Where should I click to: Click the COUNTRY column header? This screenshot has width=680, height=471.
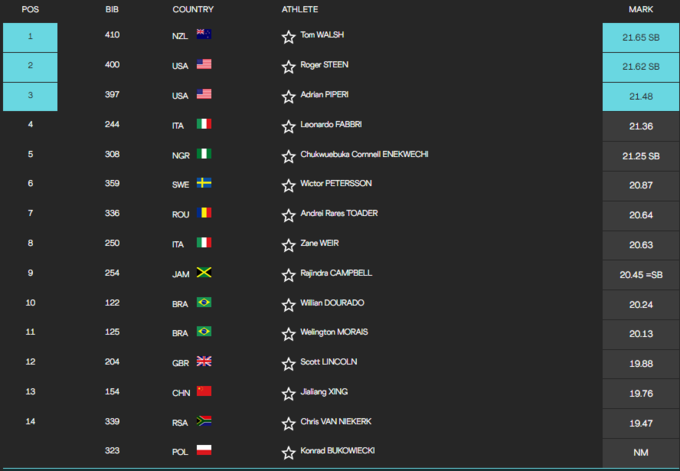click(x=193, y=9)
